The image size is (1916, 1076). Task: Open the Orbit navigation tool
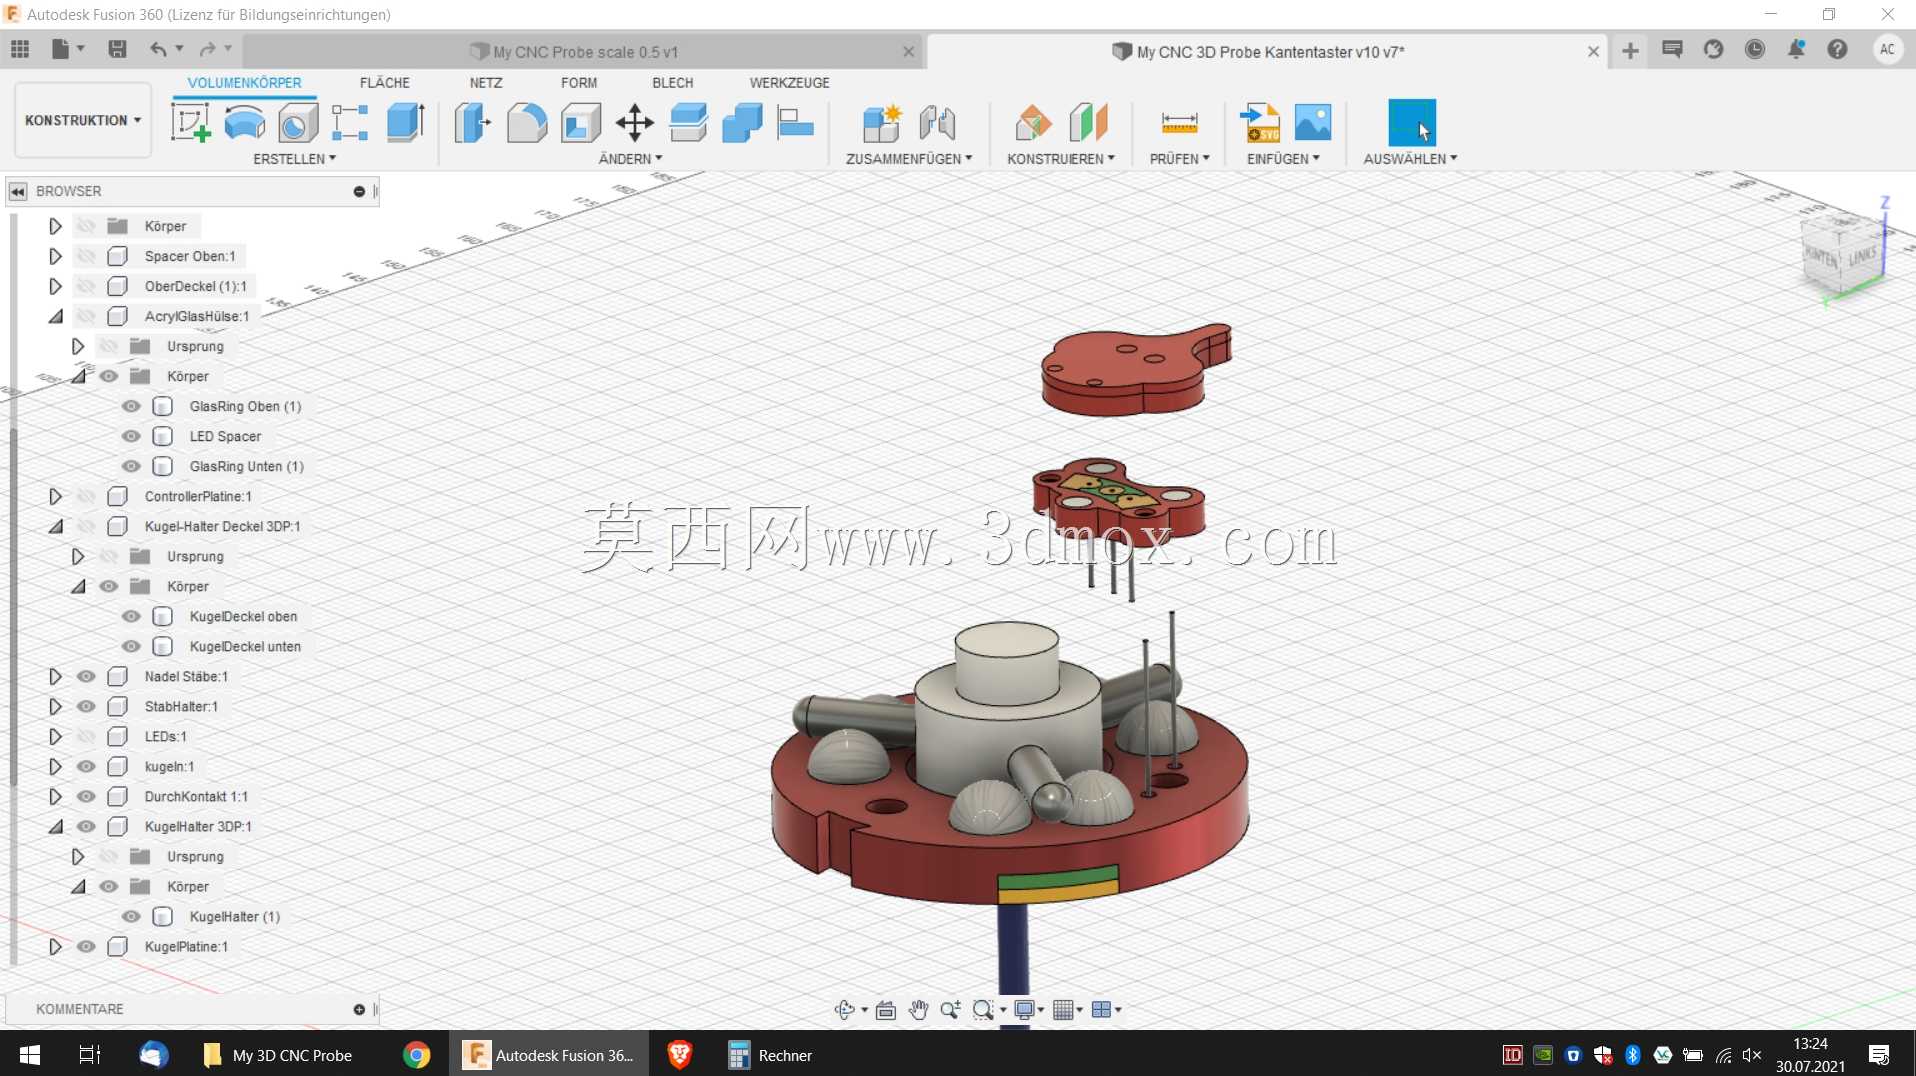point(845,1010)
